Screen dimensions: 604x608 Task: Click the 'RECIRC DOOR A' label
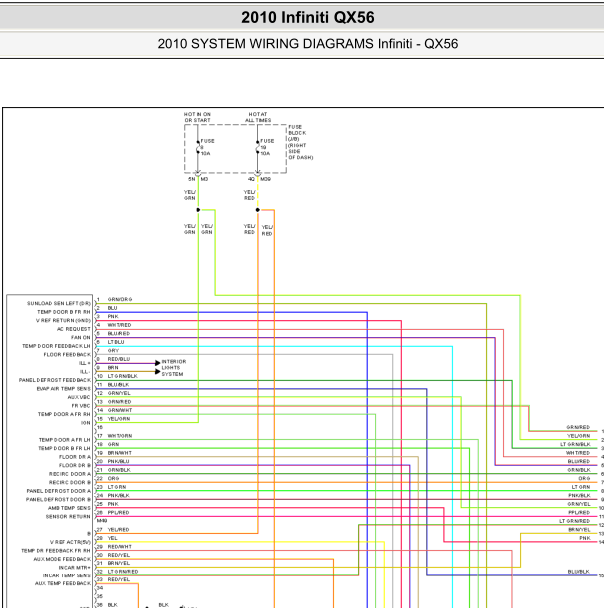tap(70, 474)
